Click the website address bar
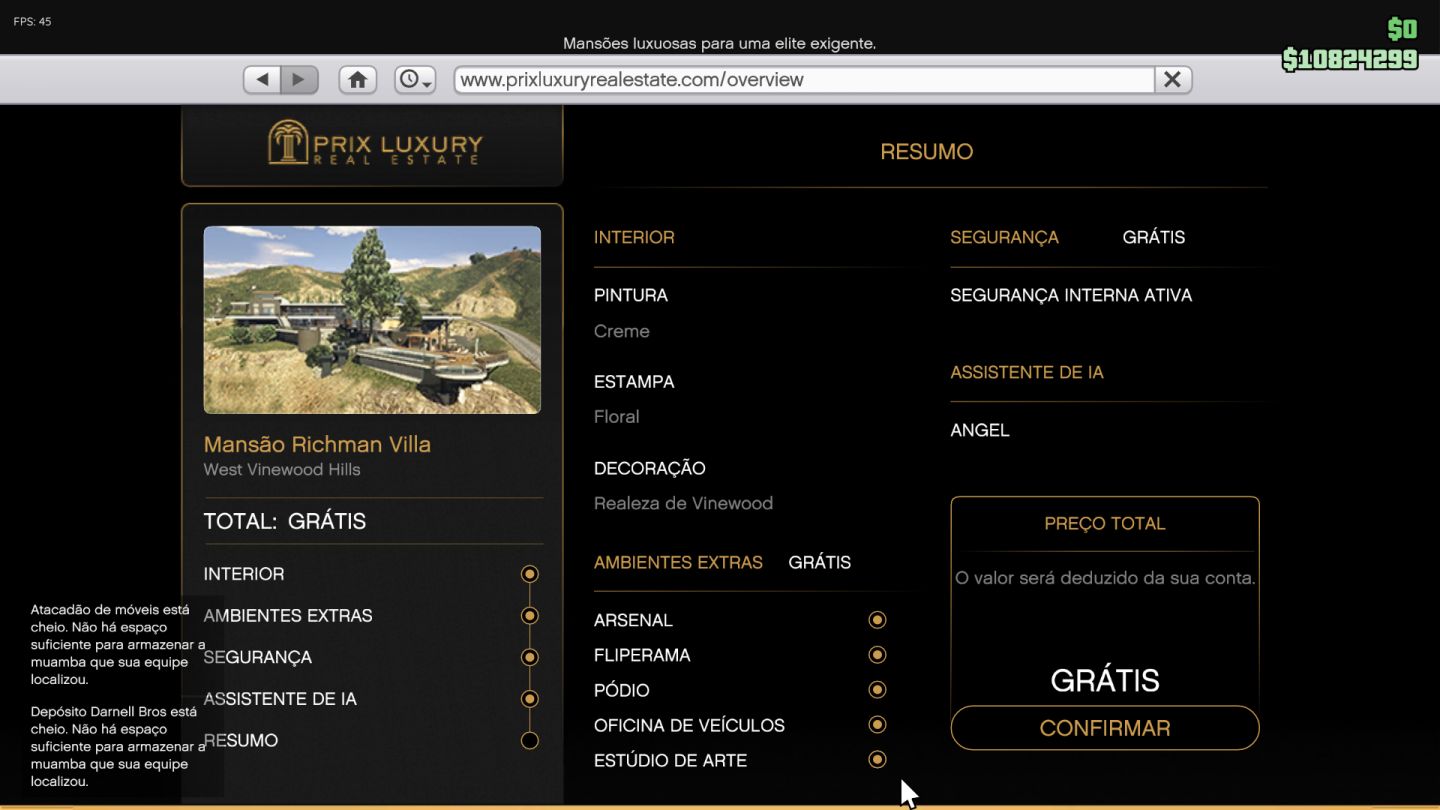This screenshot has width=1440, height=810. 804,79
